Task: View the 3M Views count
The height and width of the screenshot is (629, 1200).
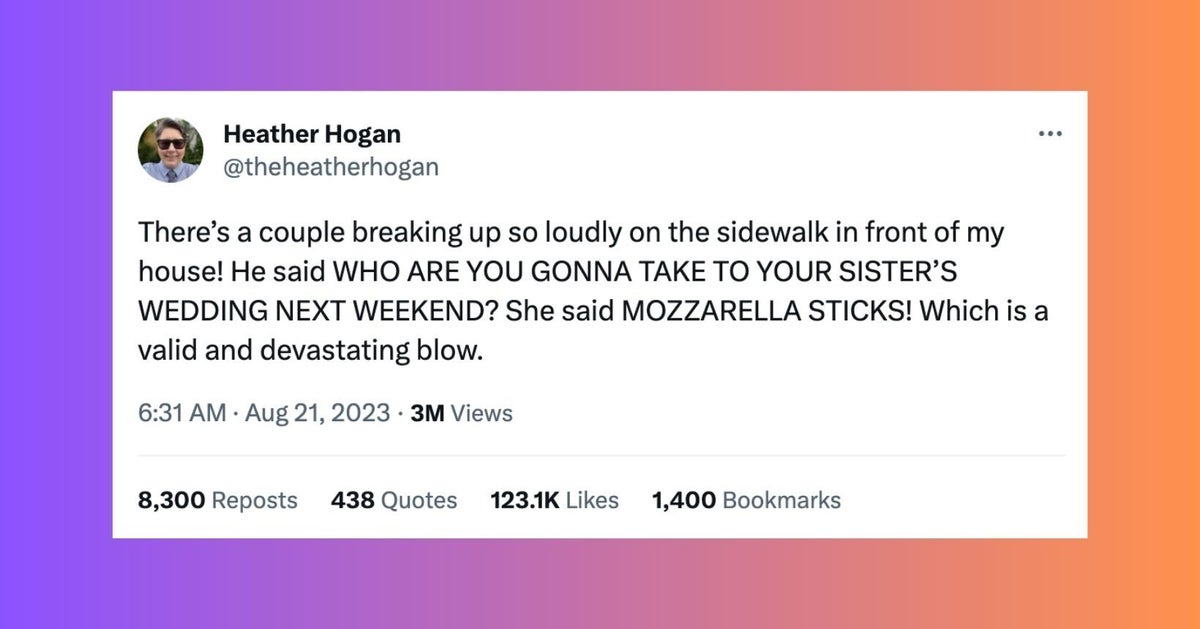Action: [461, 412]
